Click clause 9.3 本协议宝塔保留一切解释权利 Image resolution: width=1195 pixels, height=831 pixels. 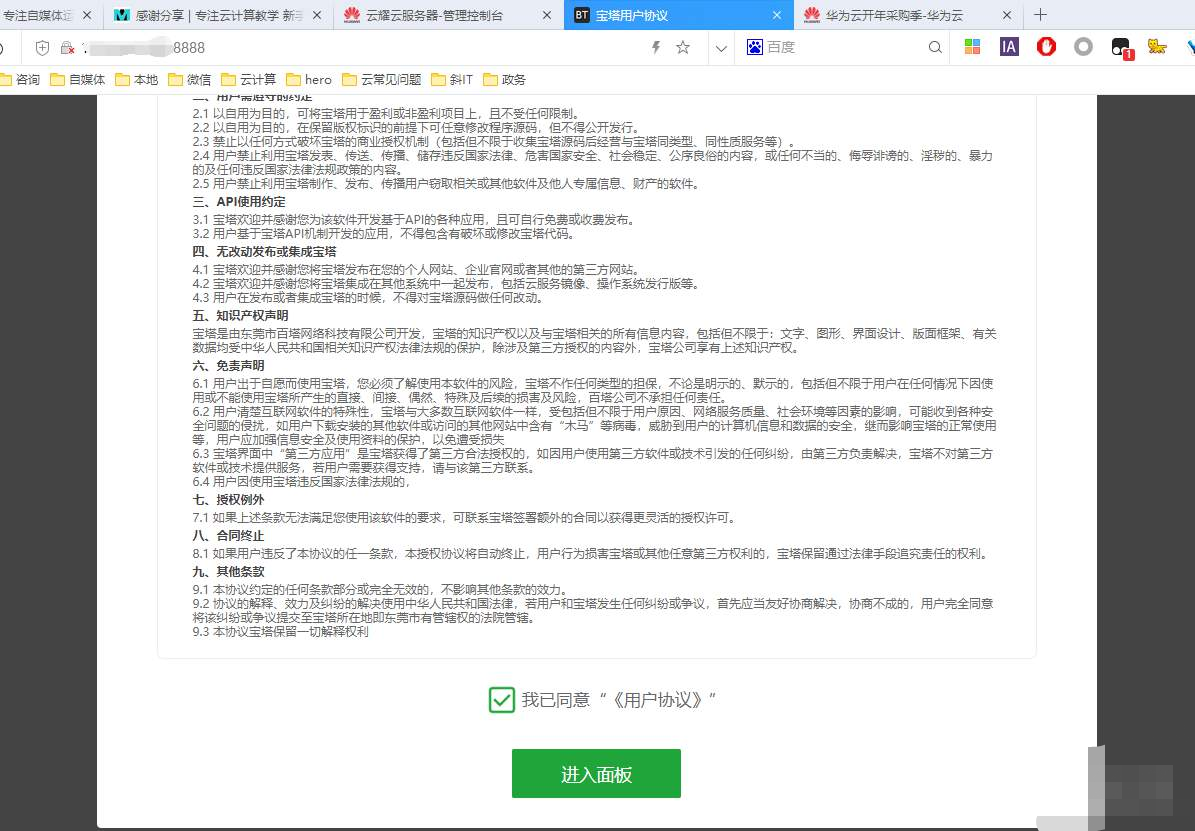tap(280, 631)
